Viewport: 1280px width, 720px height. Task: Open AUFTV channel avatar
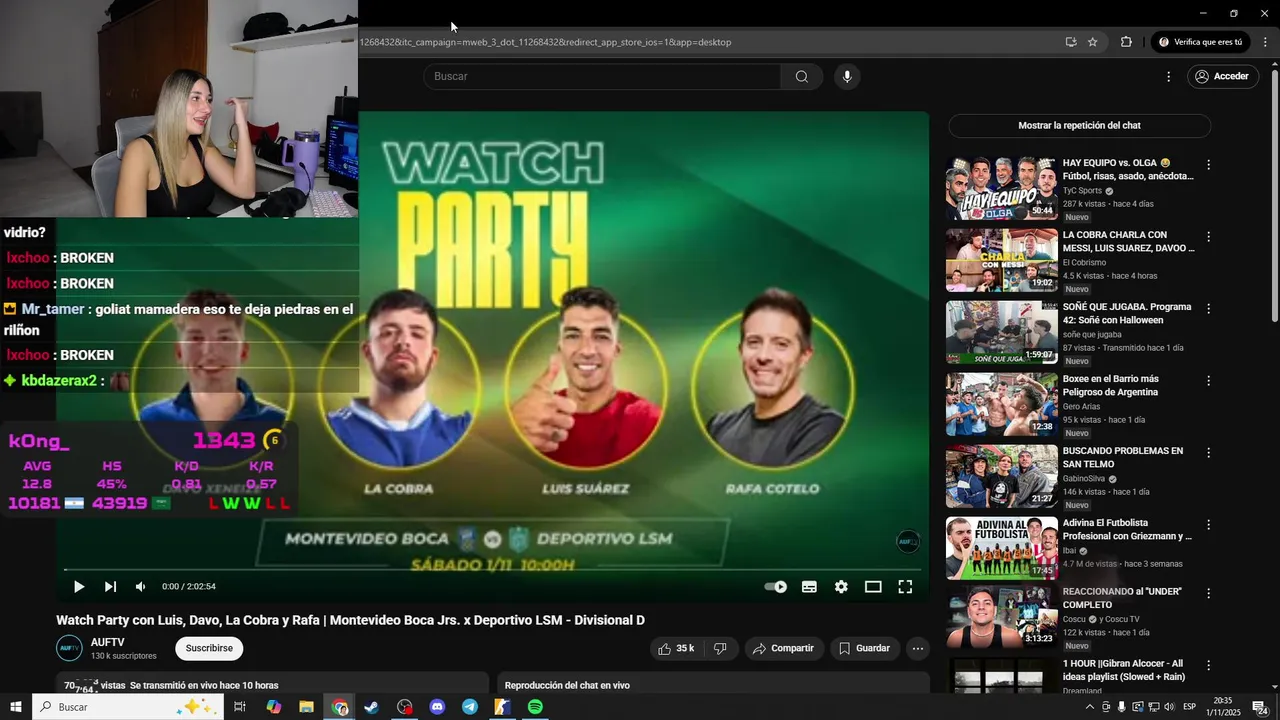point(69,648)
